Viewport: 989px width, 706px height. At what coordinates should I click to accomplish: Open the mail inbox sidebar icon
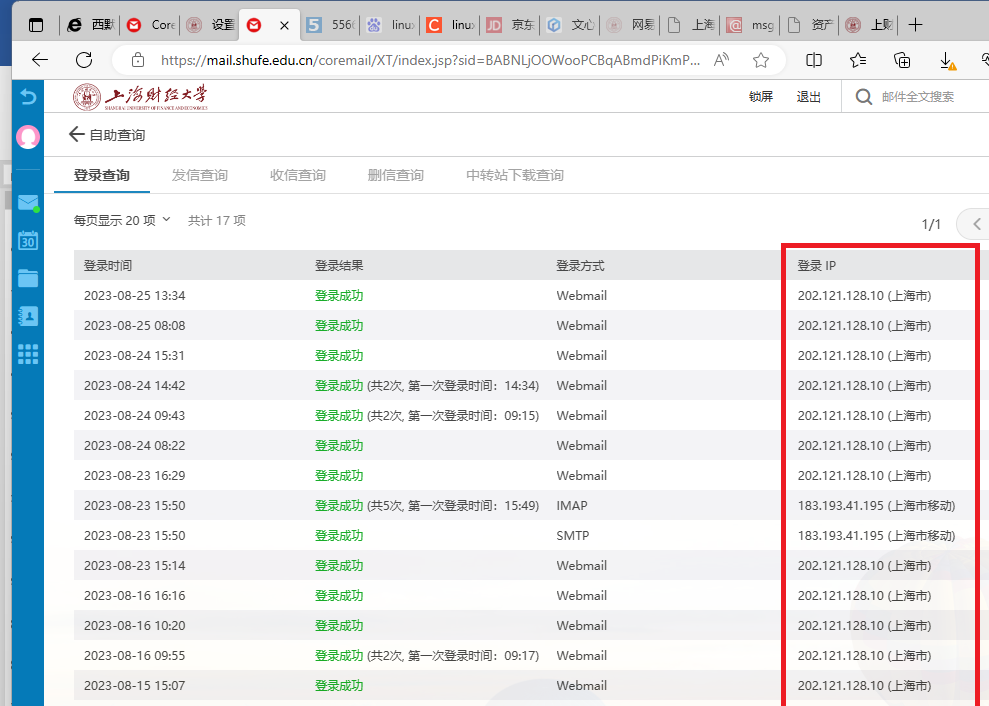pyautogui.click(x=28, y=203)
